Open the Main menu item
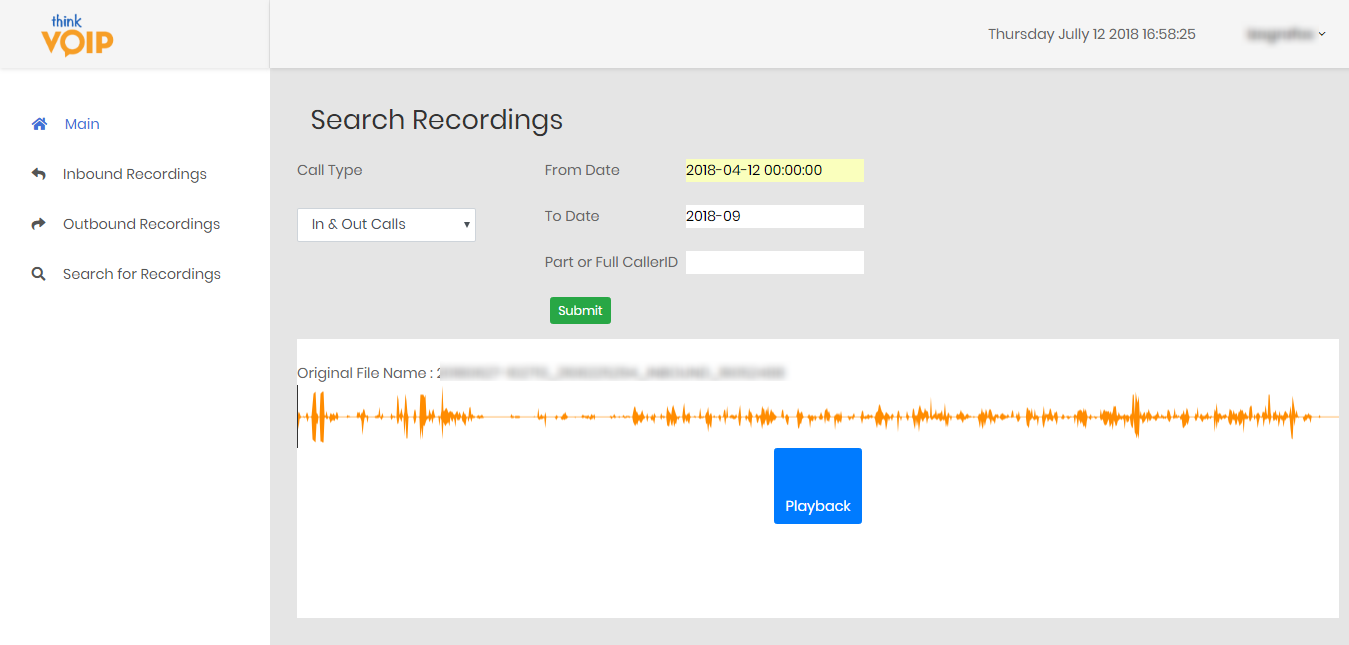This screenshot has height=645, width=1349. click(x=82, y=124)
